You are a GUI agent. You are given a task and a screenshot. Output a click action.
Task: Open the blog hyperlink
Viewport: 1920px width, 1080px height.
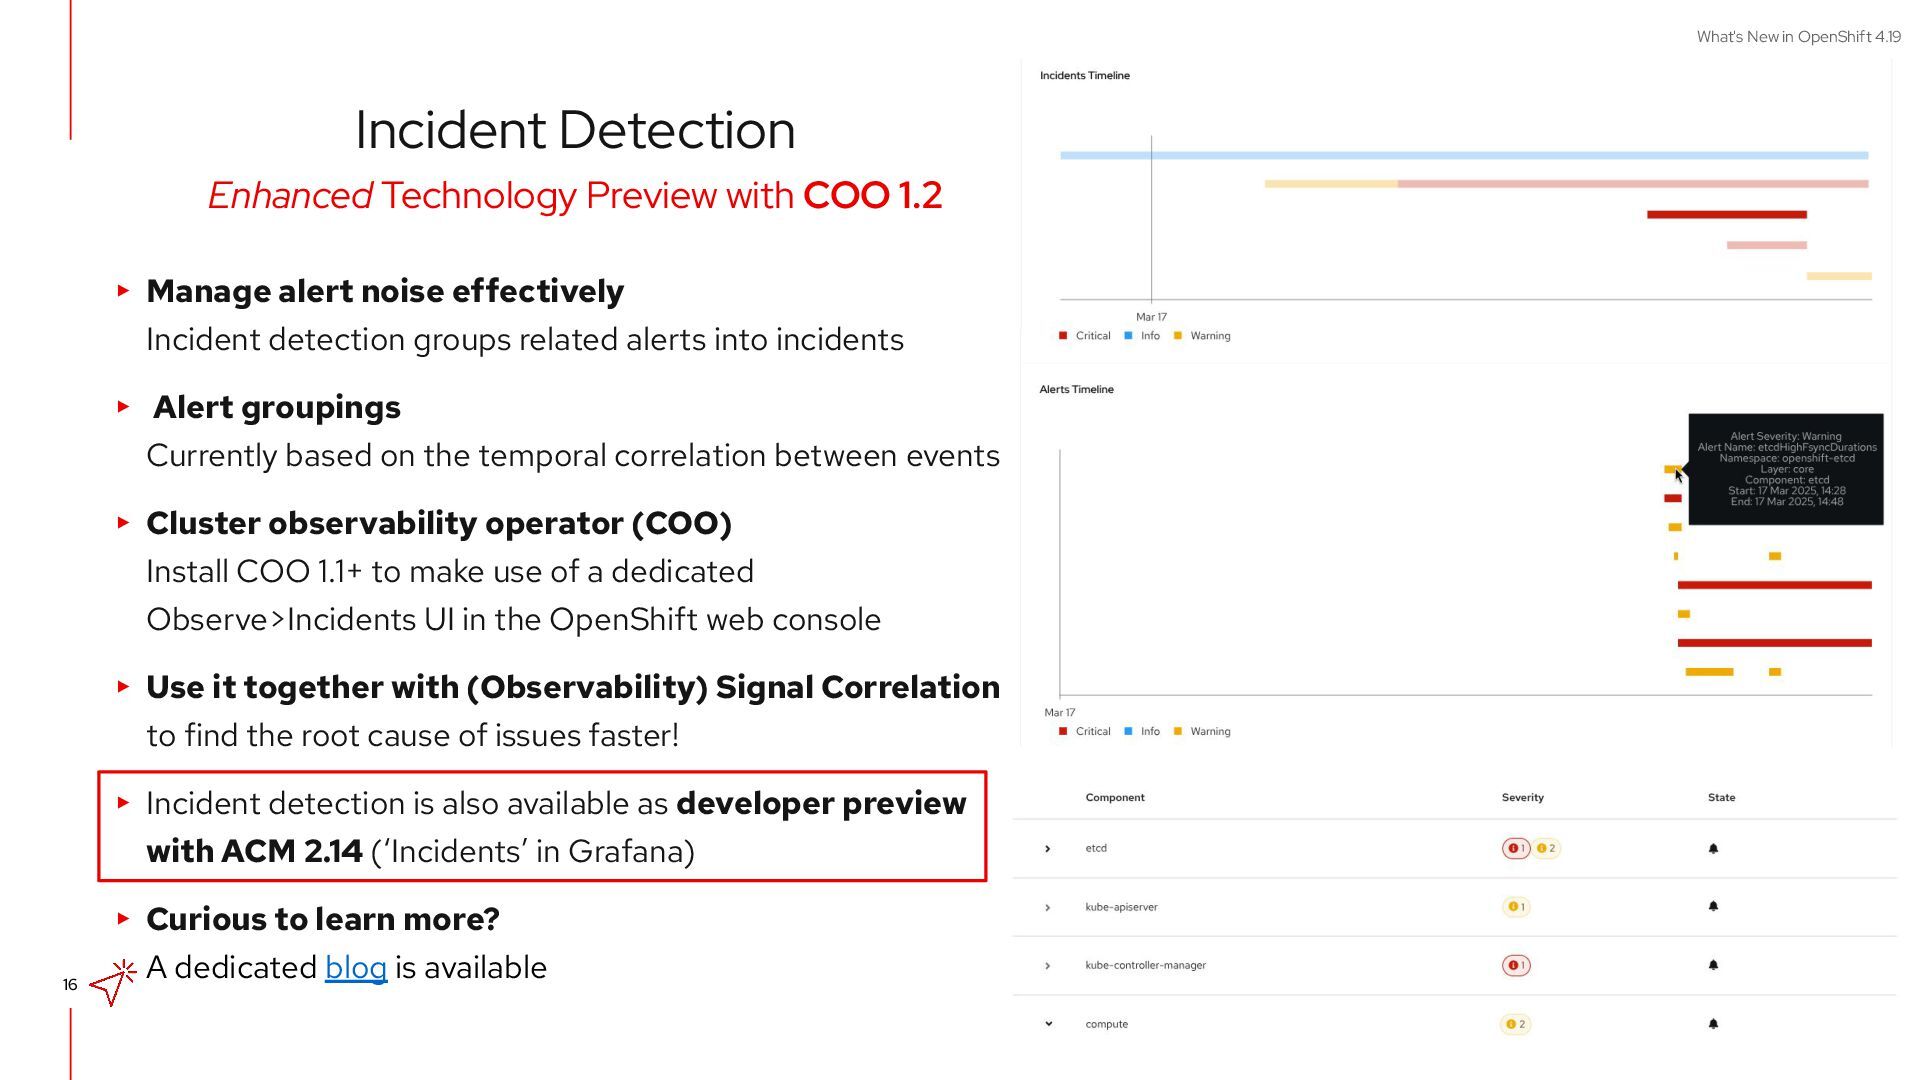click(356, 967)
